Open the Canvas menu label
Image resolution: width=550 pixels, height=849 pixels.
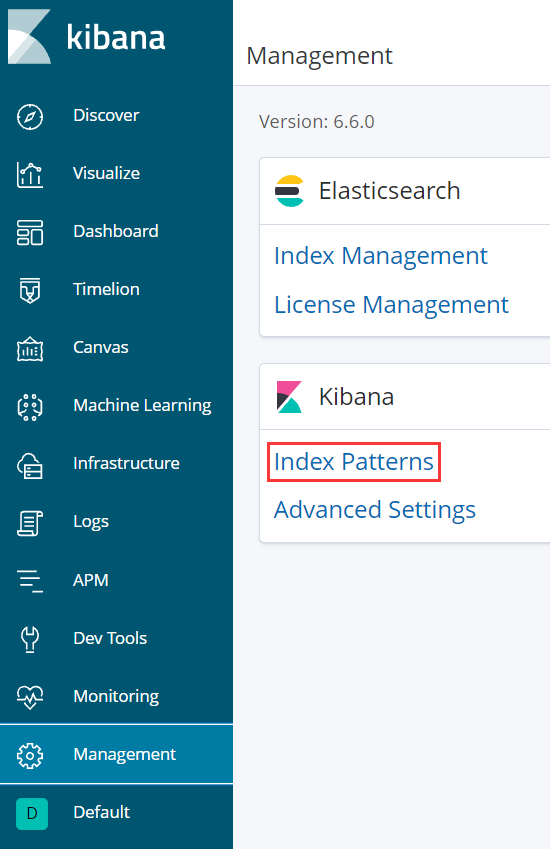[x=101, y=347]
